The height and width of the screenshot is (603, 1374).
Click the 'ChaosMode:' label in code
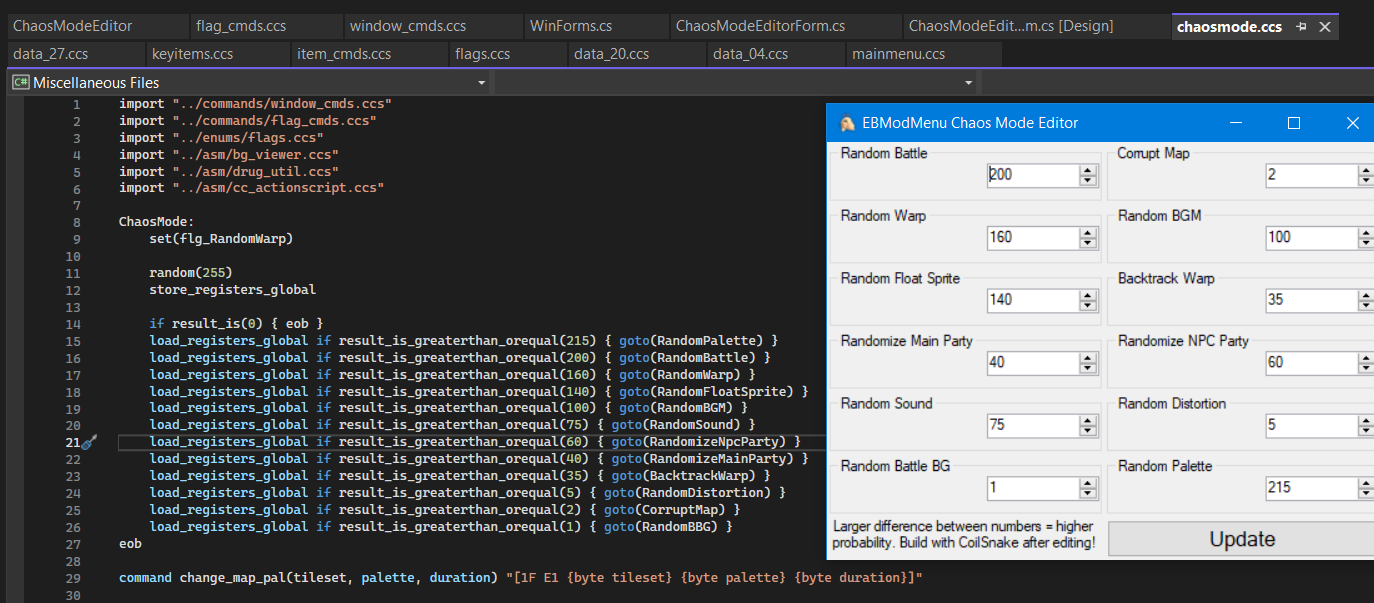(156, 222)
